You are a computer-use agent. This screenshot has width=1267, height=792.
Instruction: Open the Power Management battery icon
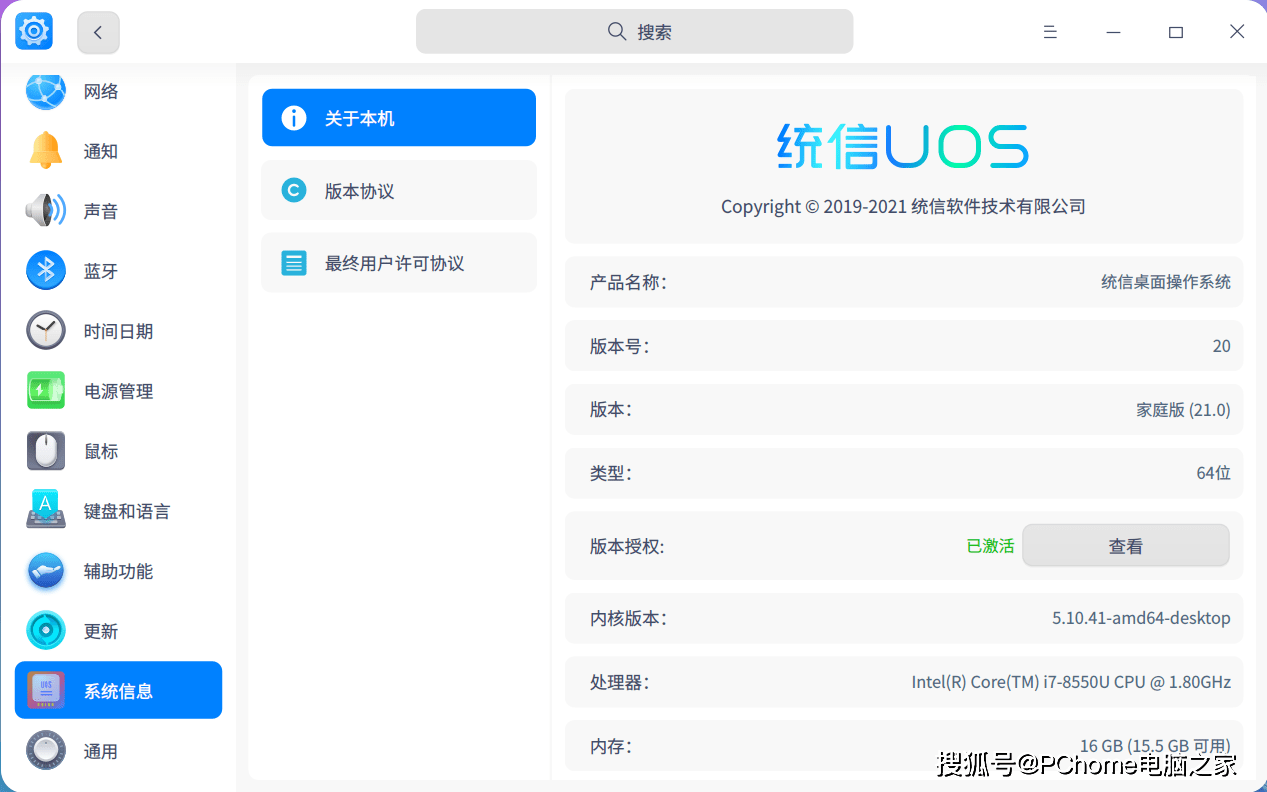45,391
